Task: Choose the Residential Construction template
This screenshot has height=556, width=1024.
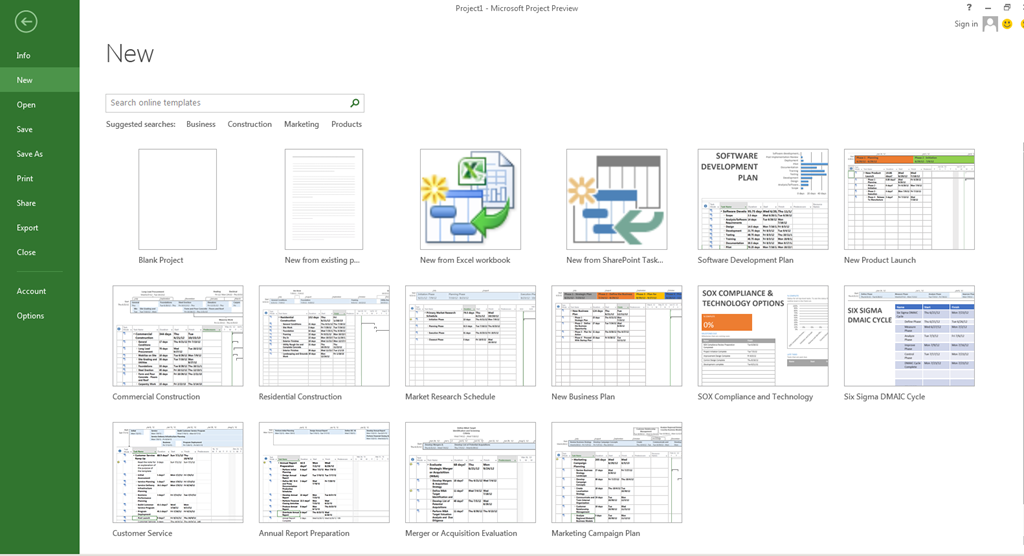Action: pos(324,336)
